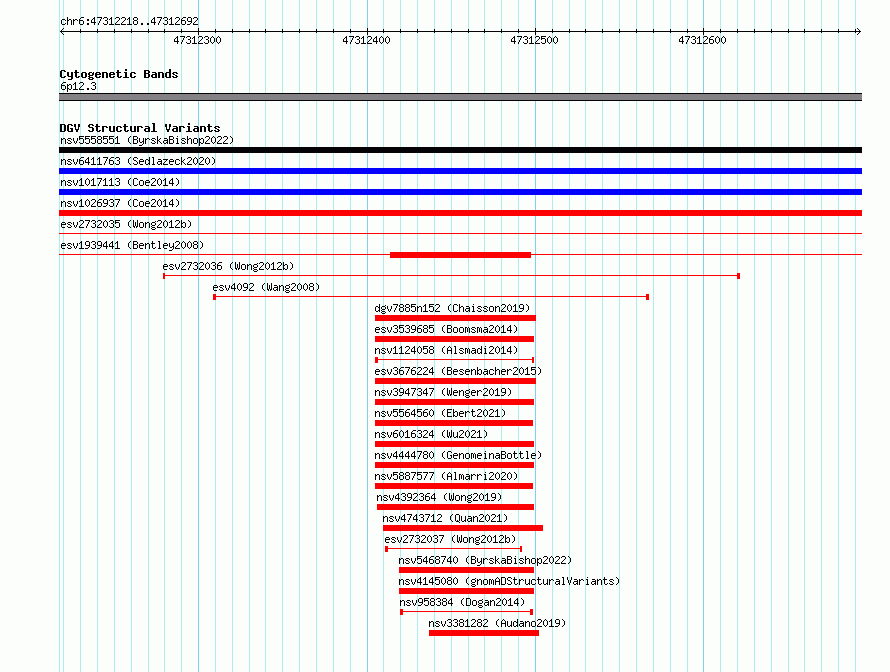Click the ruler's right arrow end
This screenshot has width=890, height=672.
[858, 32]
